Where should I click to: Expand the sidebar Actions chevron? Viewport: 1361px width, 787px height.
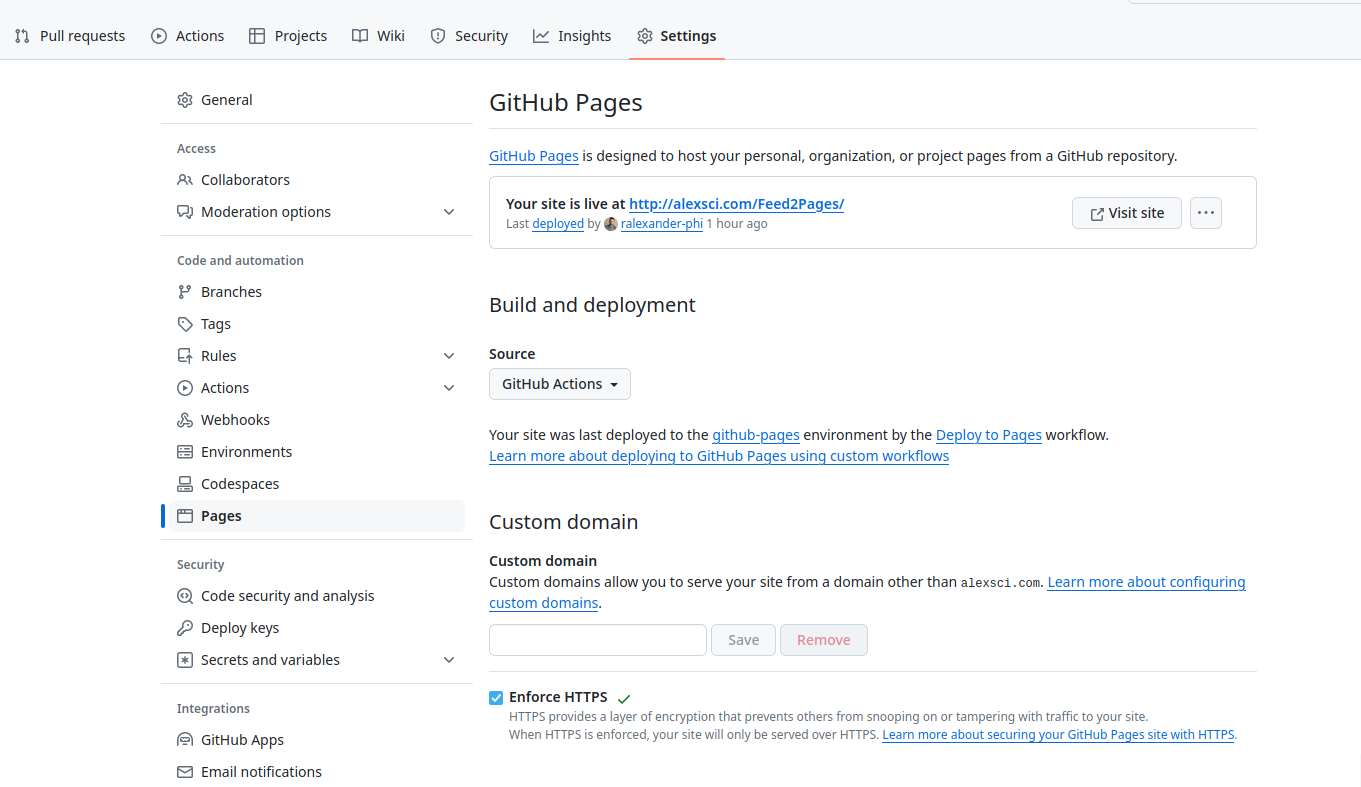(449, 388)
